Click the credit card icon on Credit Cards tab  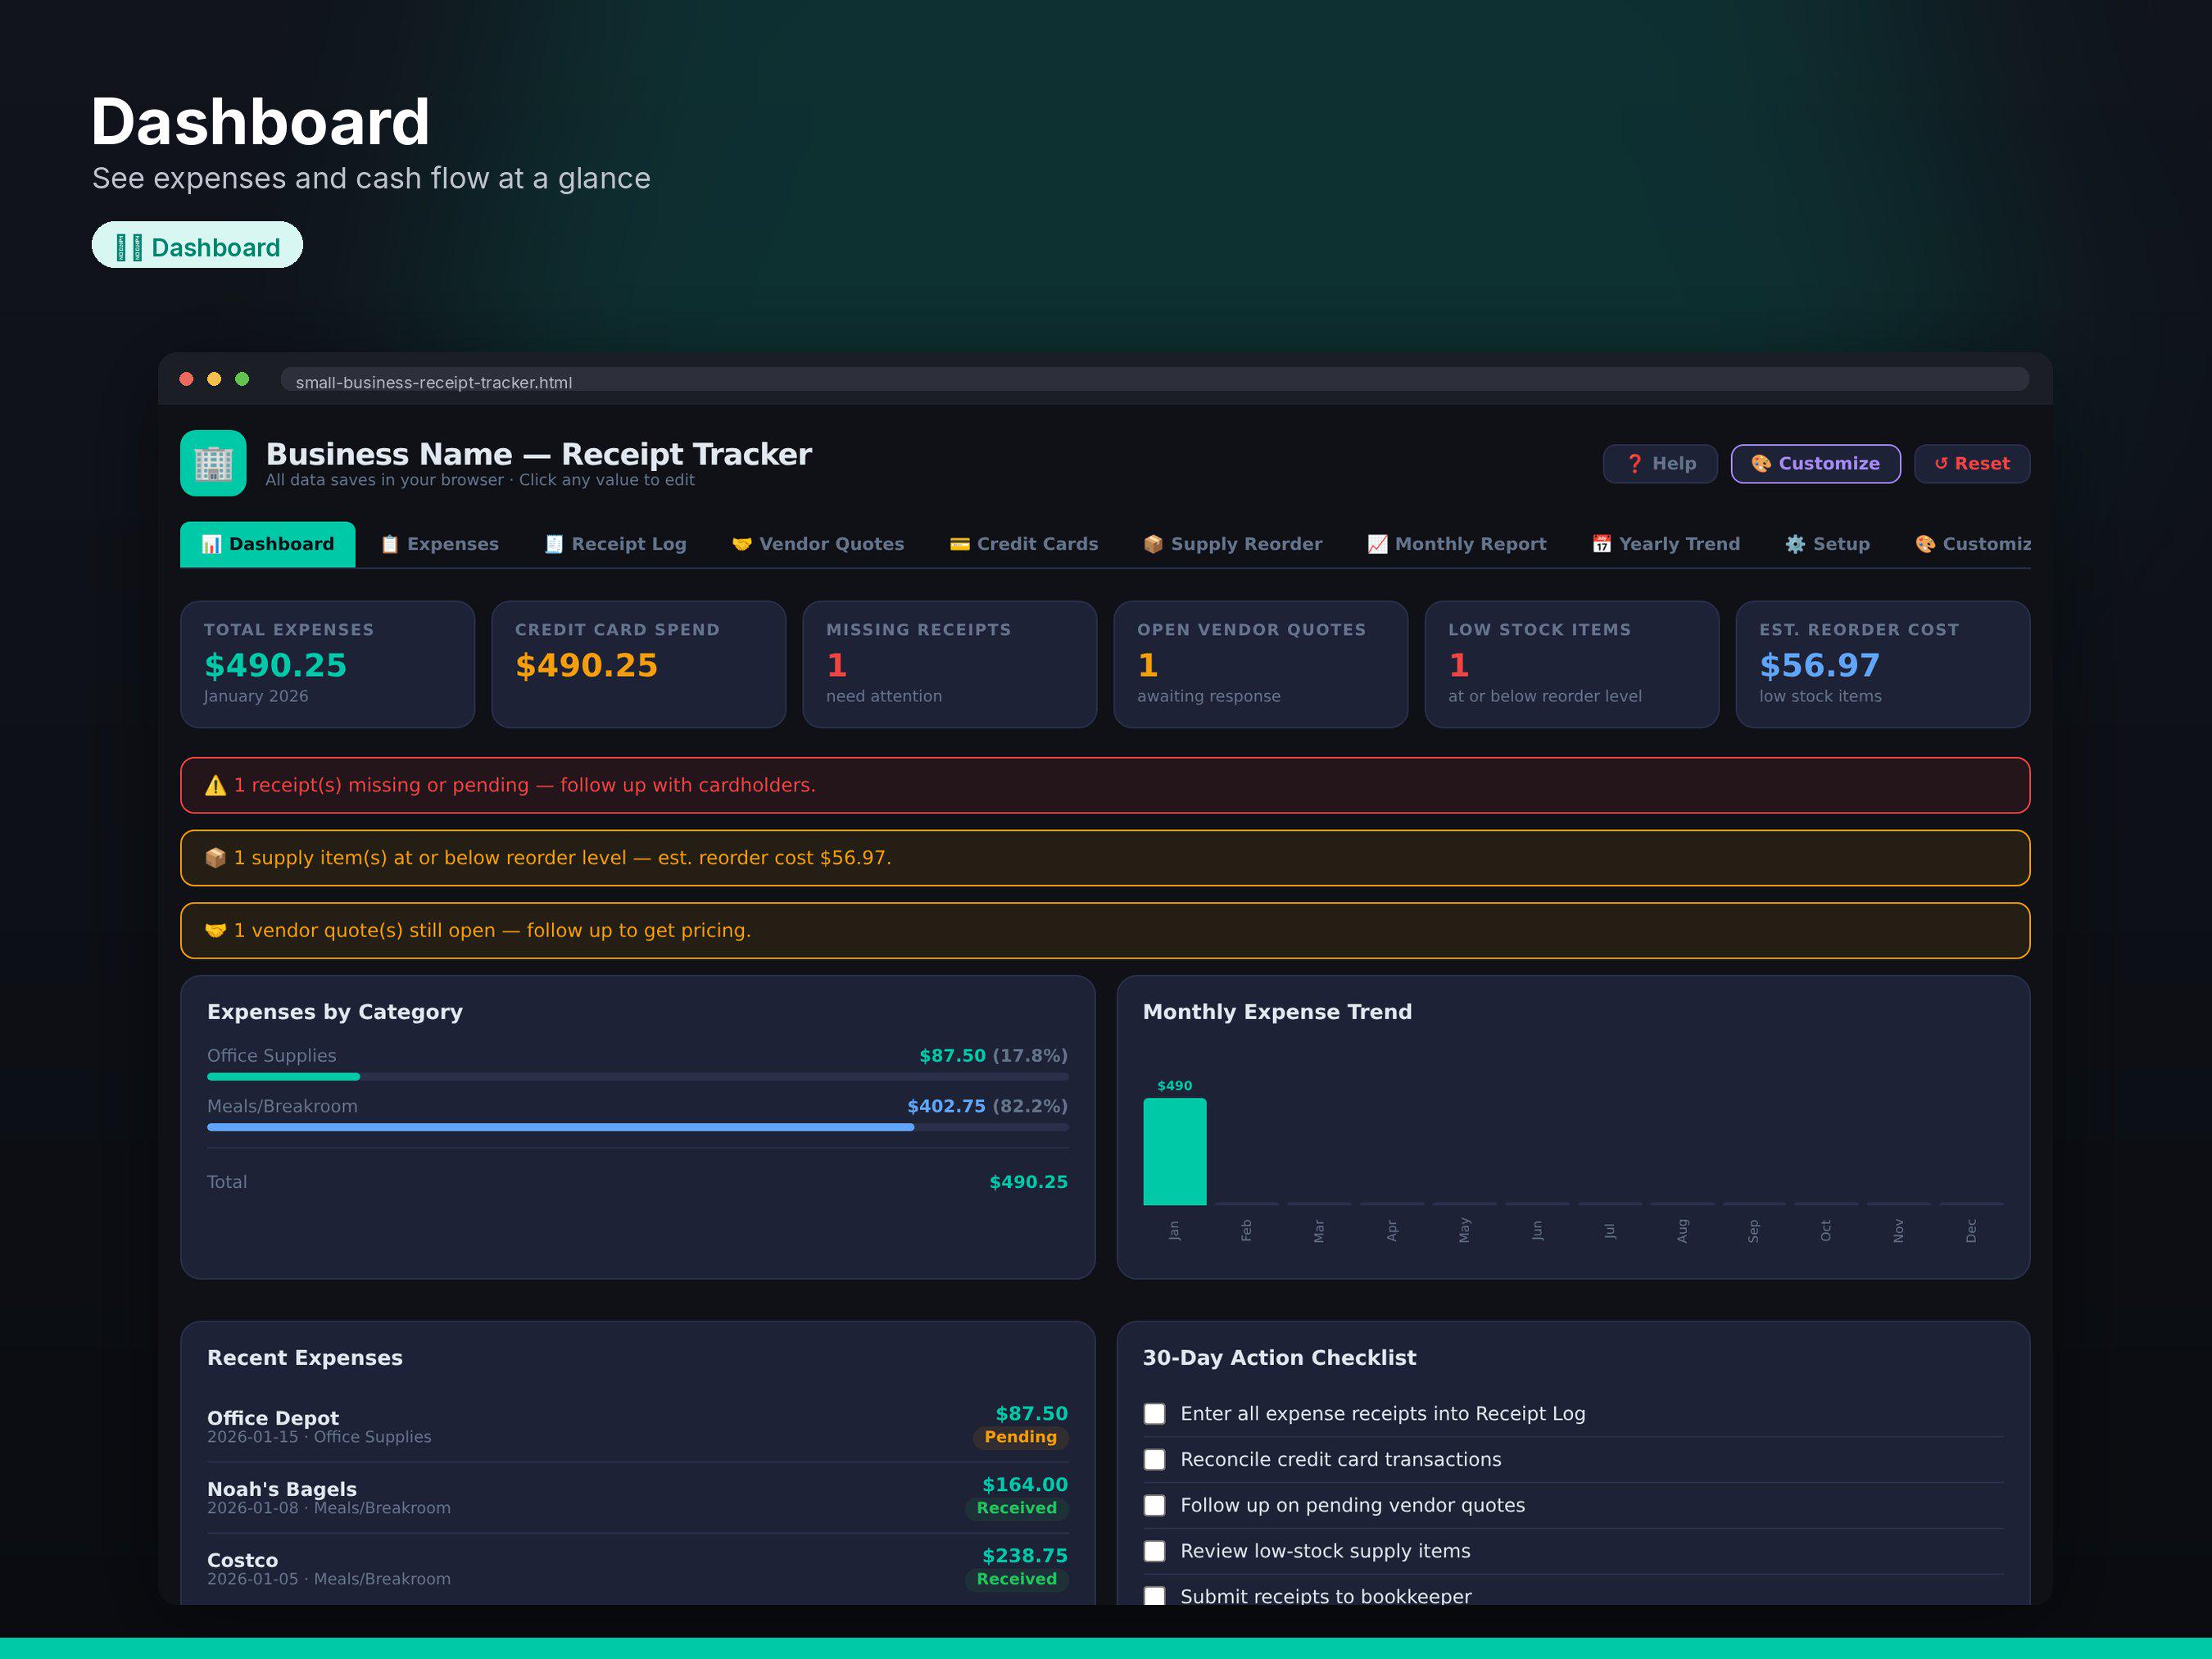960,544
